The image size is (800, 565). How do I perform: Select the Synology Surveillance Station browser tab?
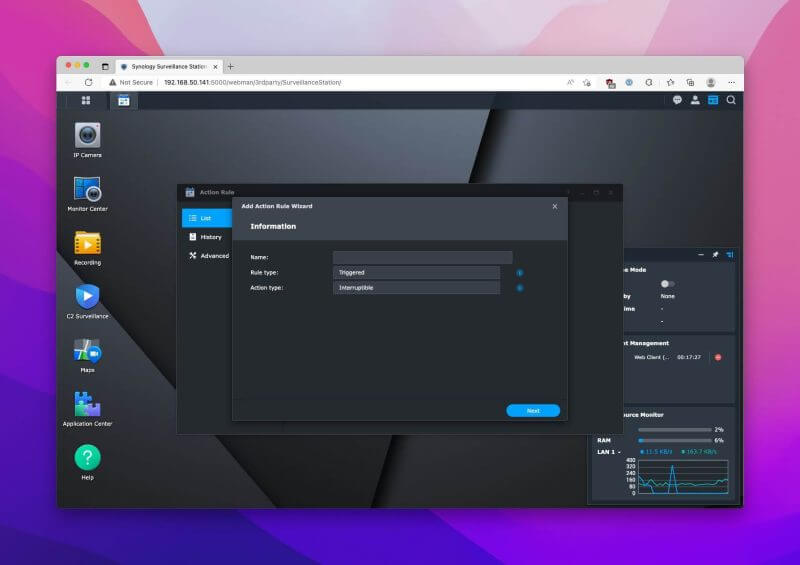(169, 66)
